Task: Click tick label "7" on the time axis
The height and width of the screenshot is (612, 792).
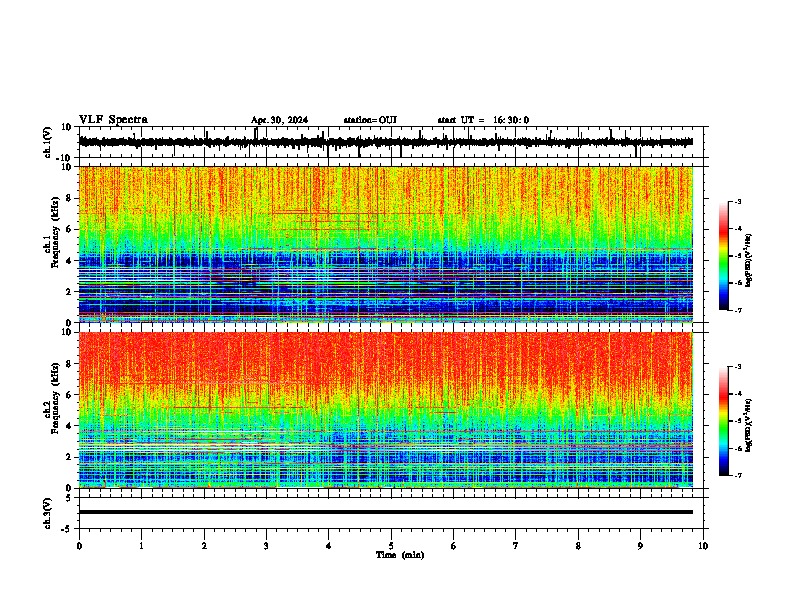Action: [x=516, y=546]
